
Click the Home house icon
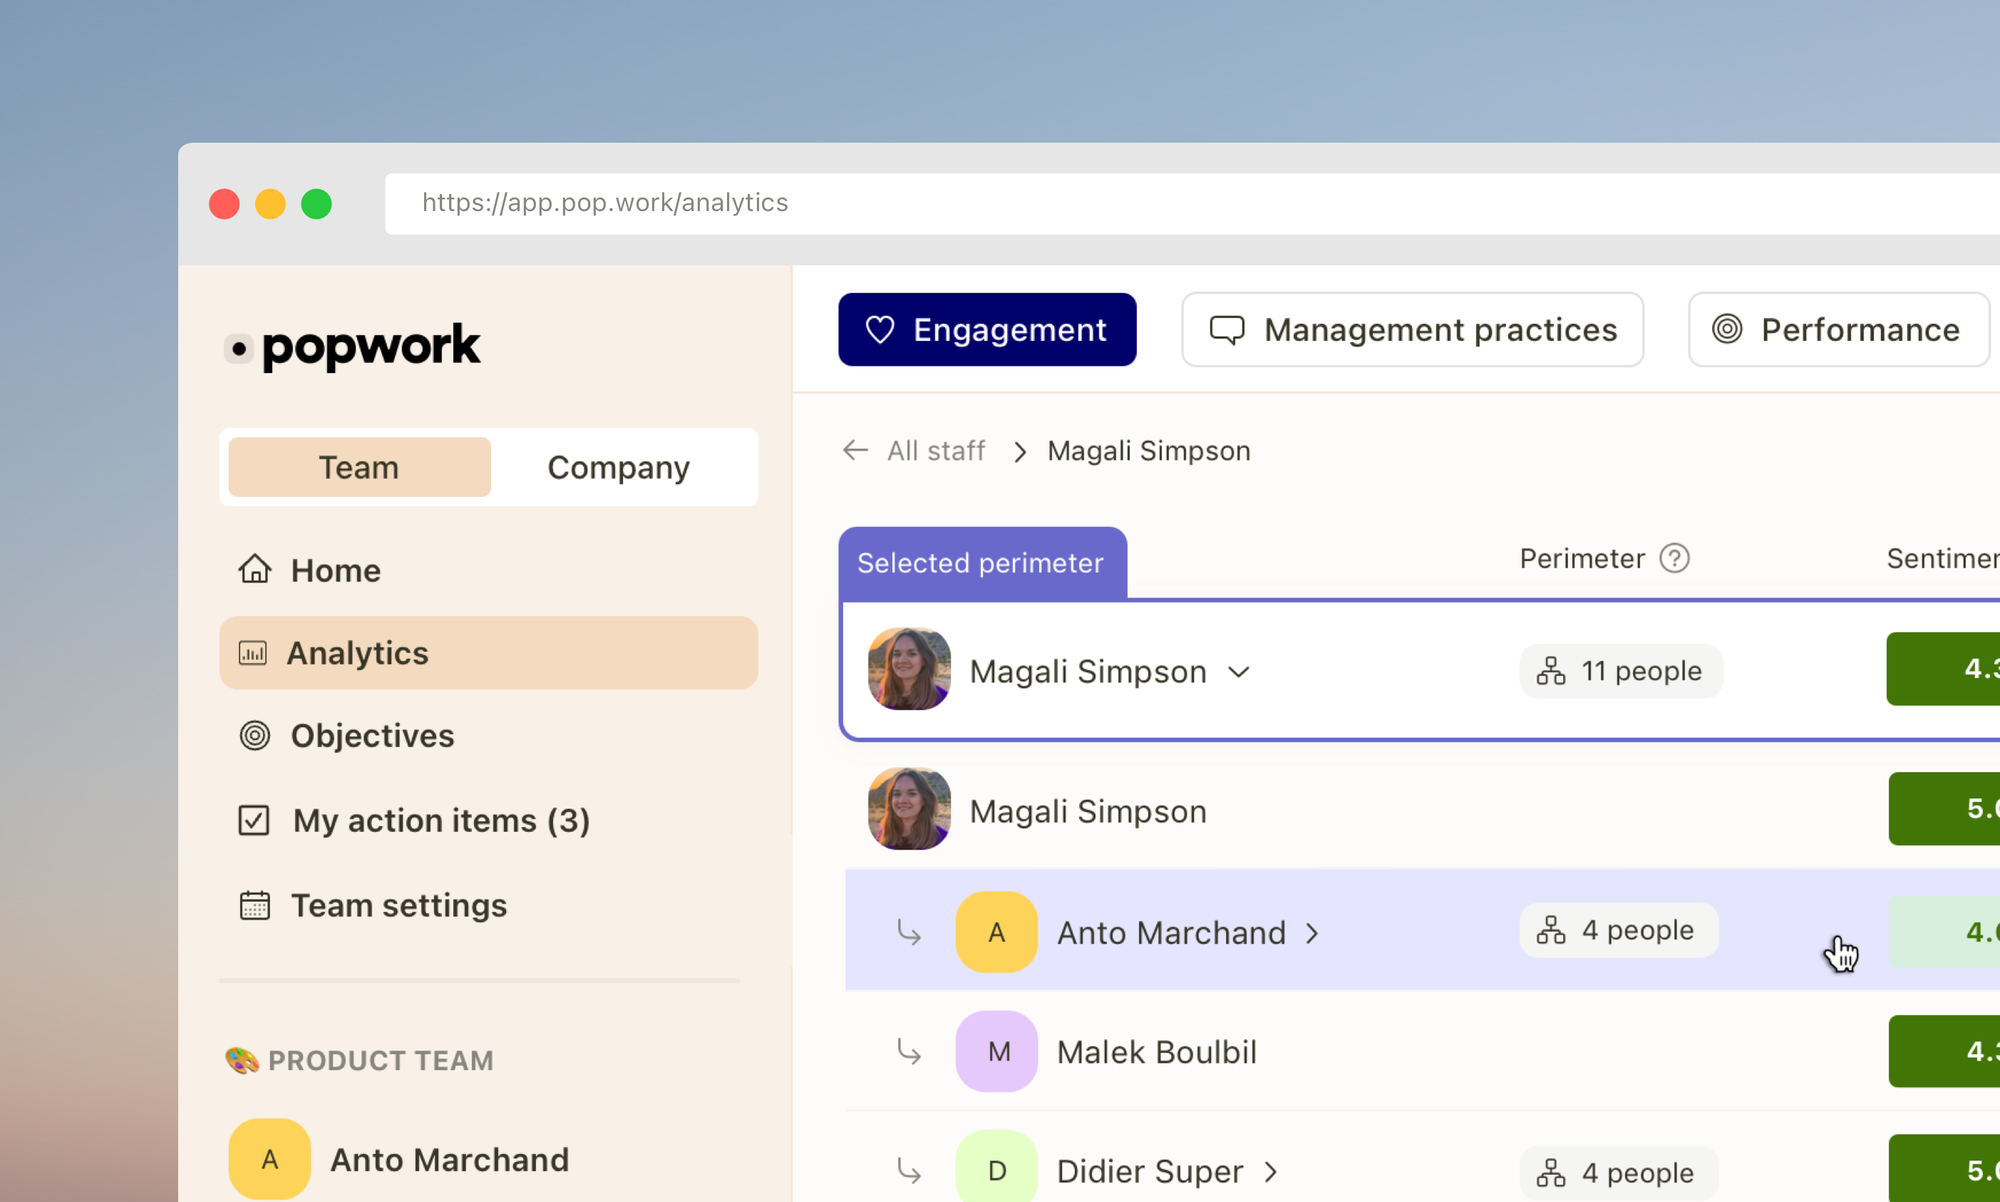coord(255,569)
